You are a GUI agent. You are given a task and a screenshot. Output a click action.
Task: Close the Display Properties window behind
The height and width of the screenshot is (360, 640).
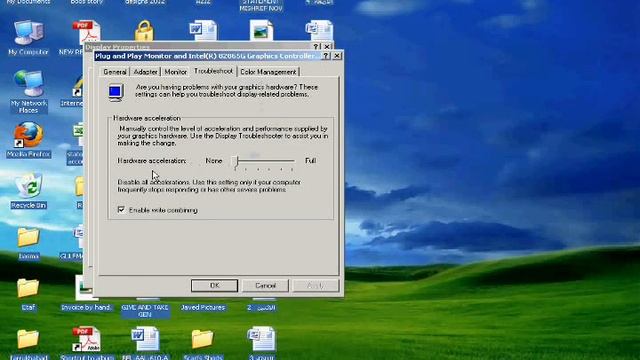click(327, 47)
